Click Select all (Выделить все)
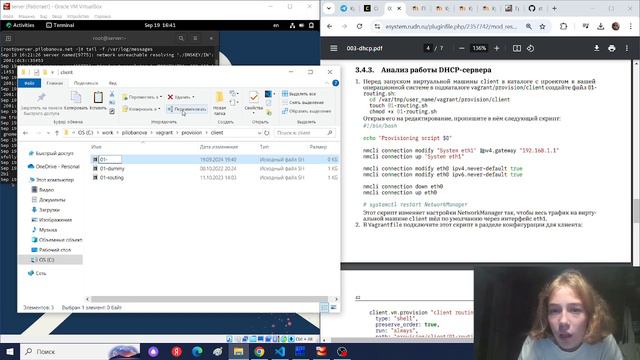Image resolution: width=640 pixels, height=360 pixels. 299,94
